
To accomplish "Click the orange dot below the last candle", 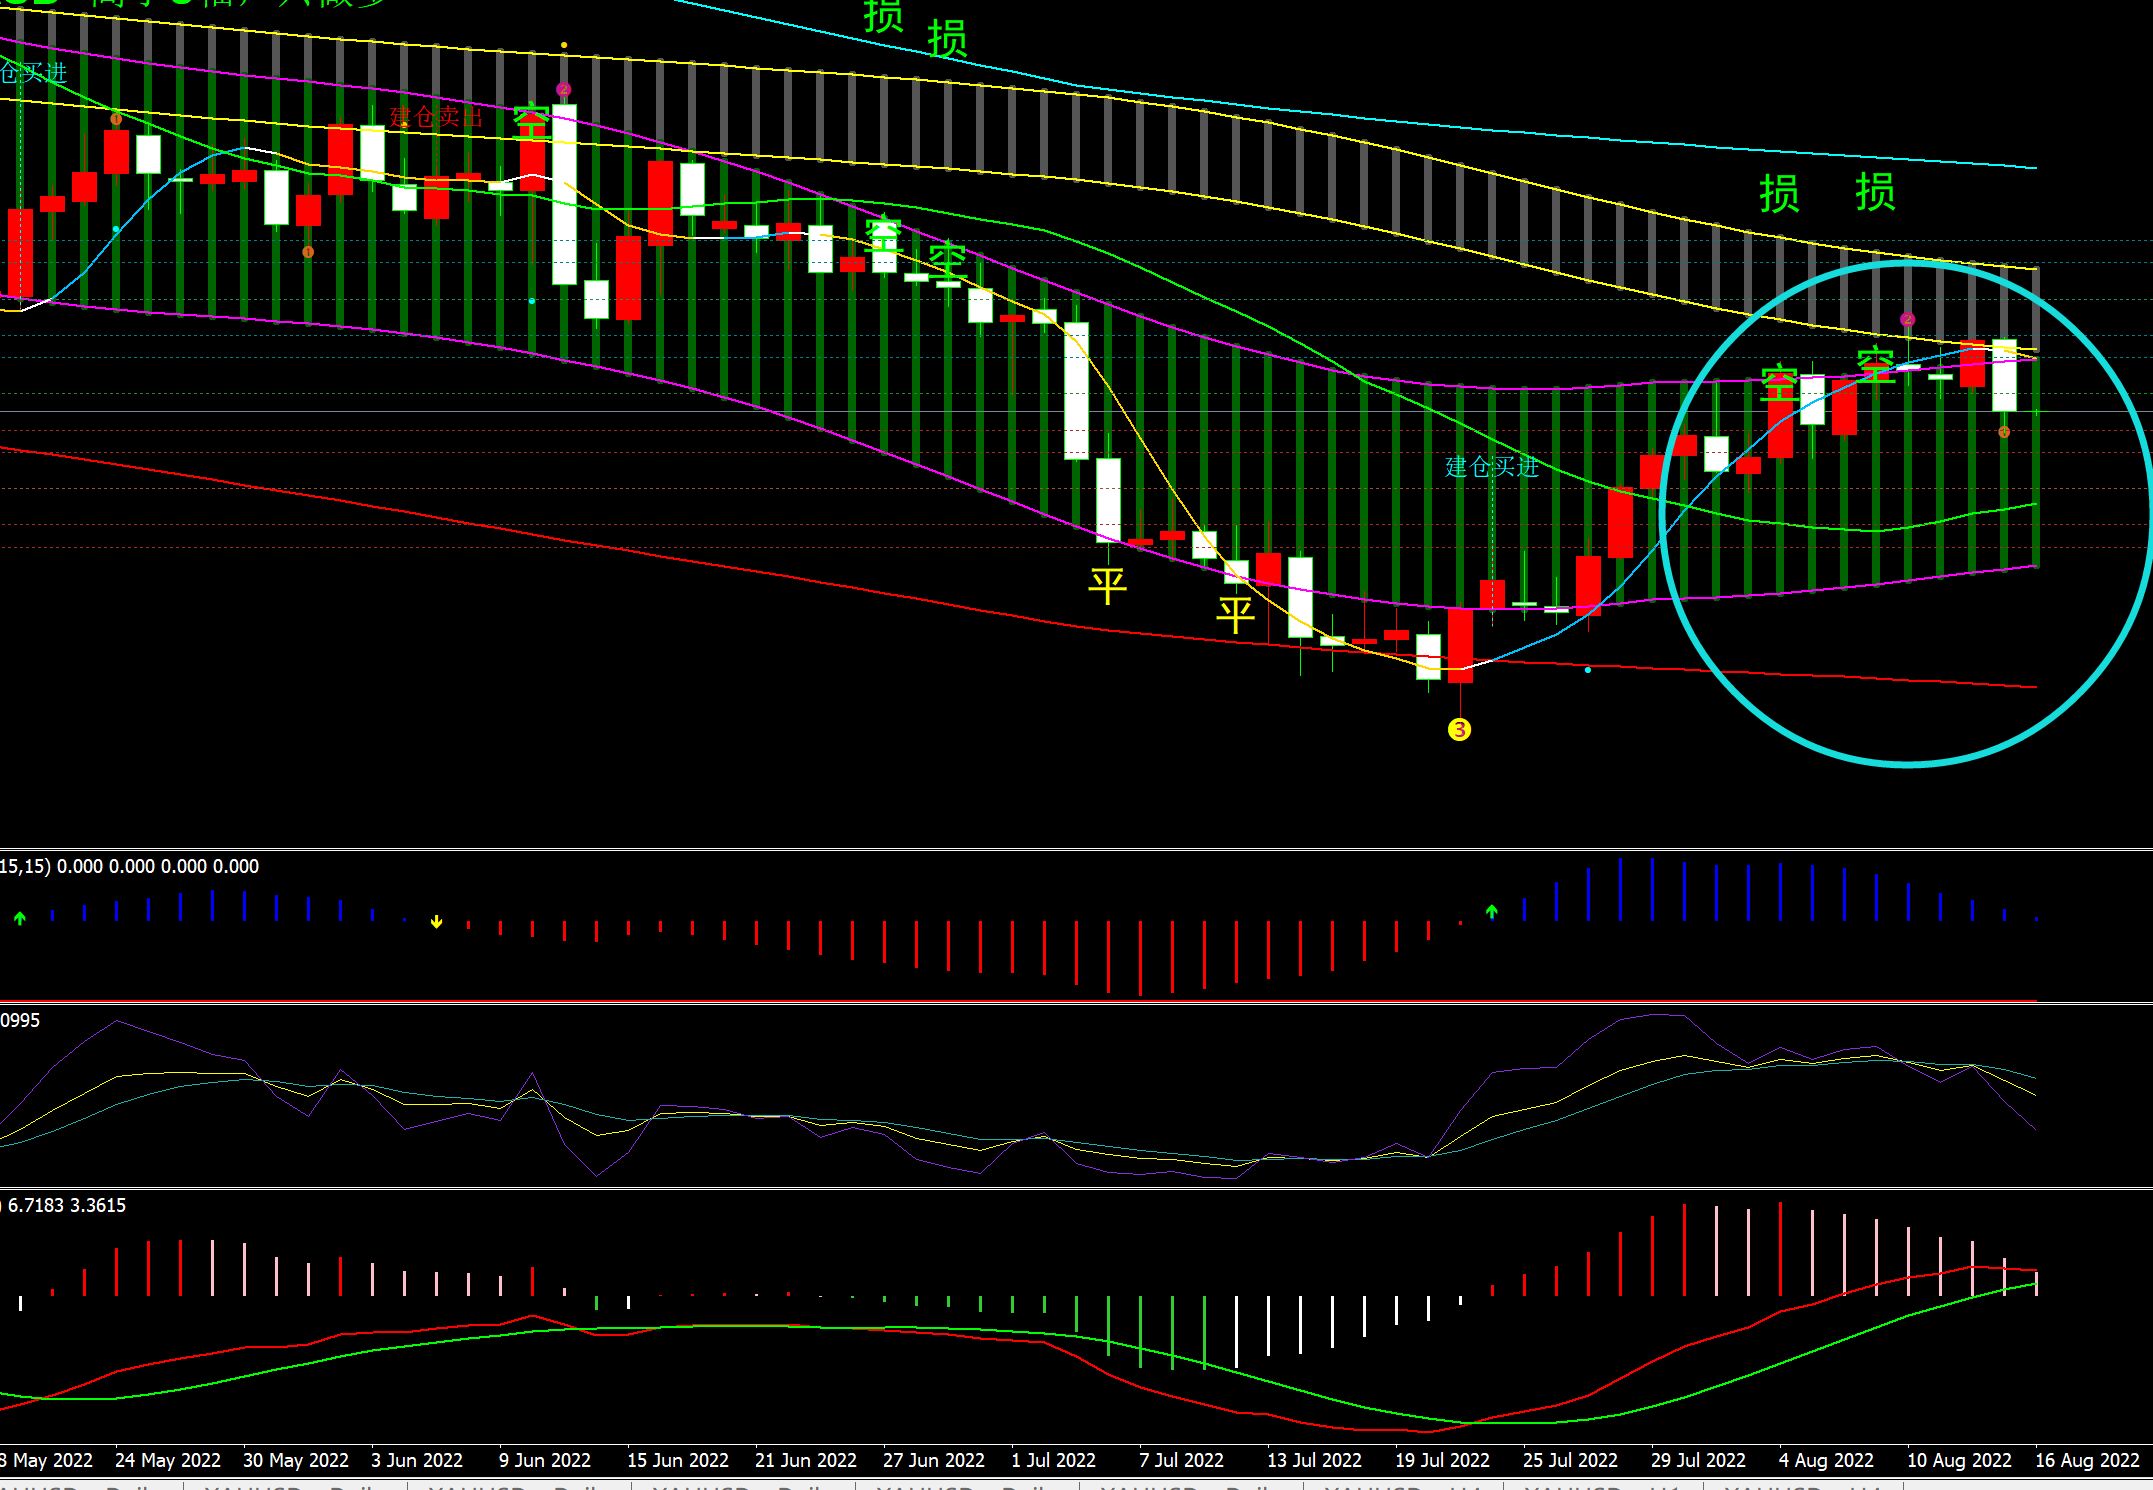I will pyautogui.click(x=2004, y=432).
